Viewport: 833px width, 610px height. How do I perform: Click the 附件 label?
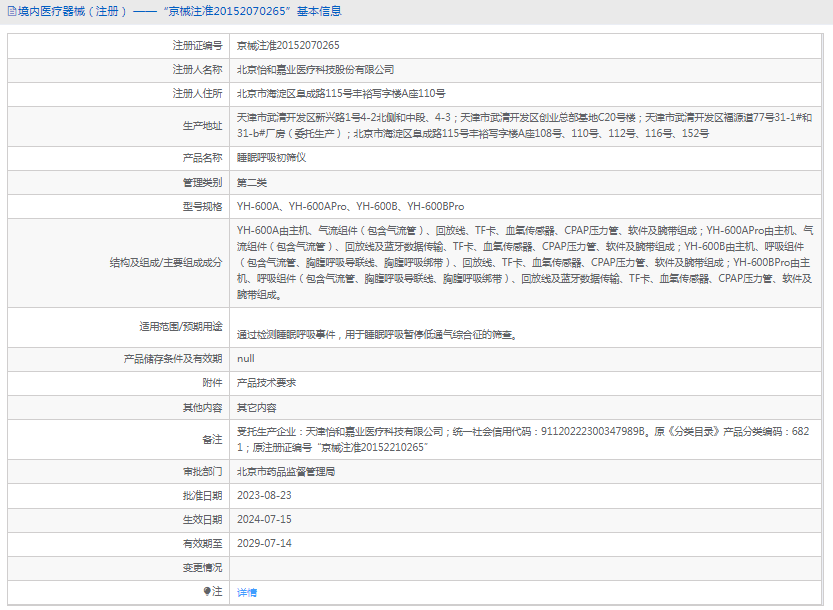tap(212, 383)
